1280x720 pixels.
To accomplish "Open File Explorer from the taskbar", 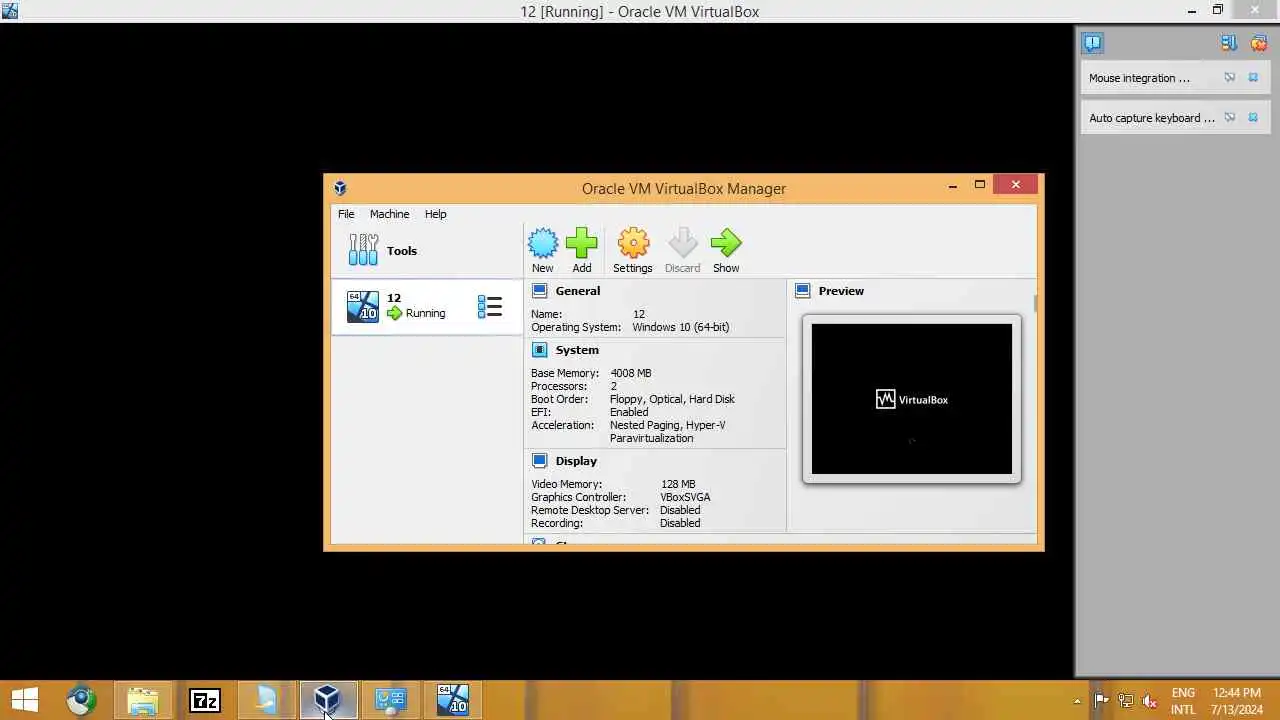I will coord(143,701).
